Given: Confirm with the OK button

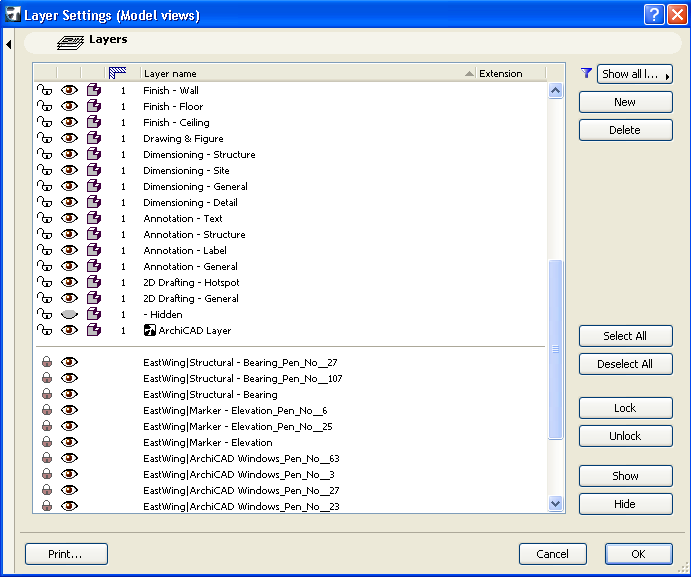Looking at the screenshot, I should tap(639, 554).
